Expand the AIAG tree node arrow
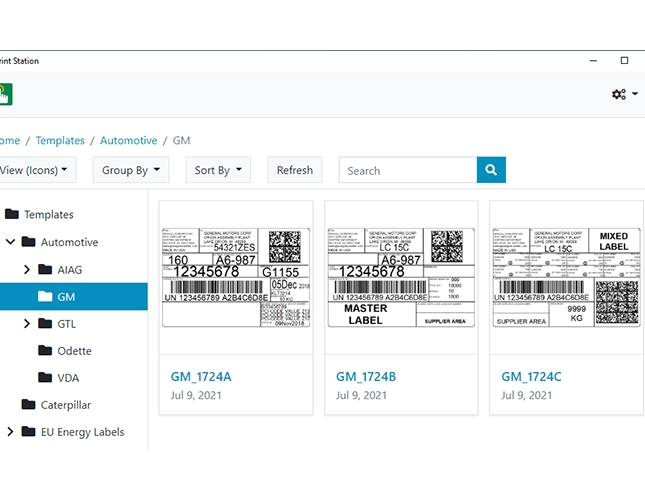645x500 pixels. pos(27,269)
